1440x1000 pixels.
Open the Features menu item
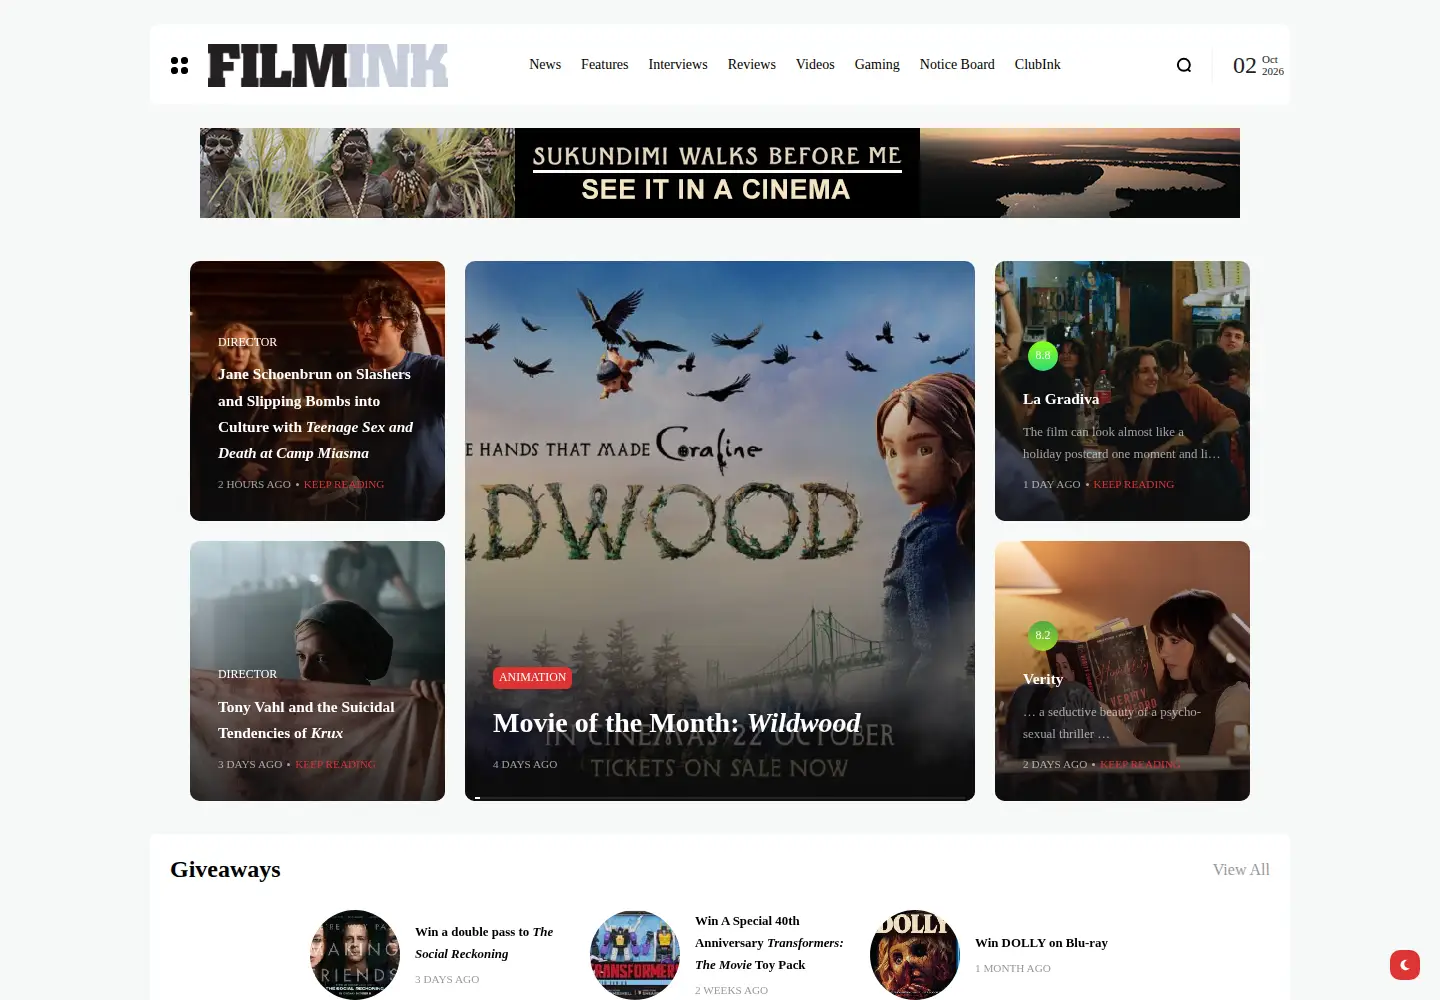click(605, 64)
